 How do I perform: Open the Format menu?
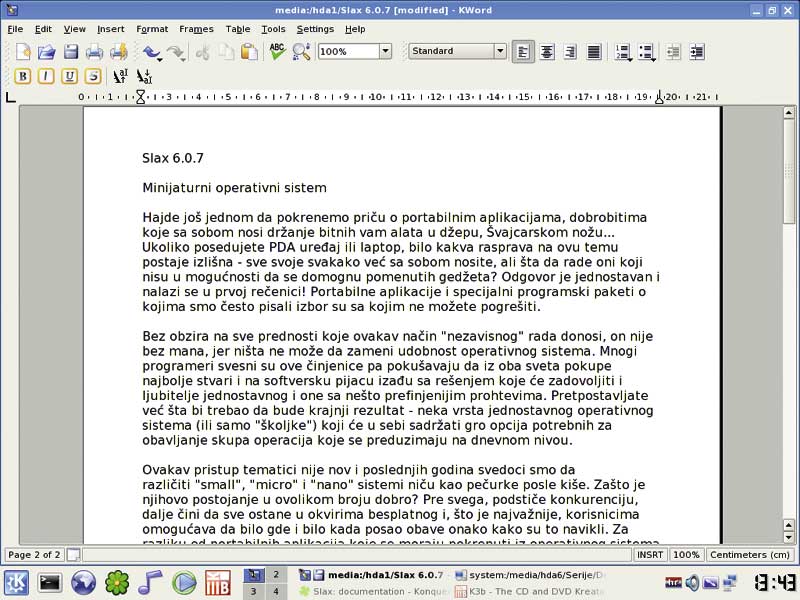(152, 29)
